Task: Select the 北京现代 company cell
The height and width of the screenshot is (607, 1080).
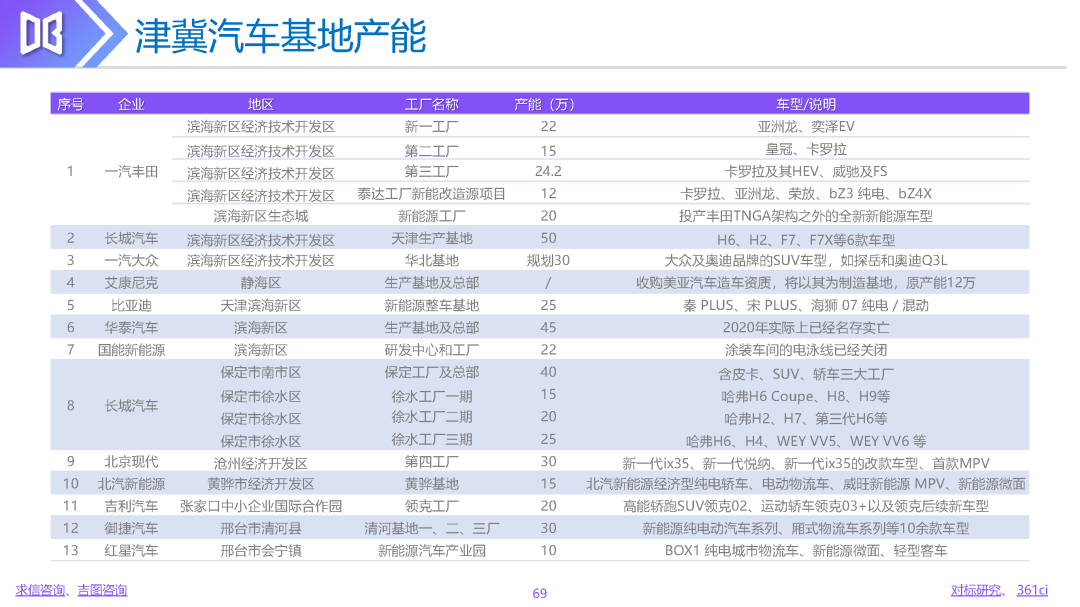Action: 131,462
